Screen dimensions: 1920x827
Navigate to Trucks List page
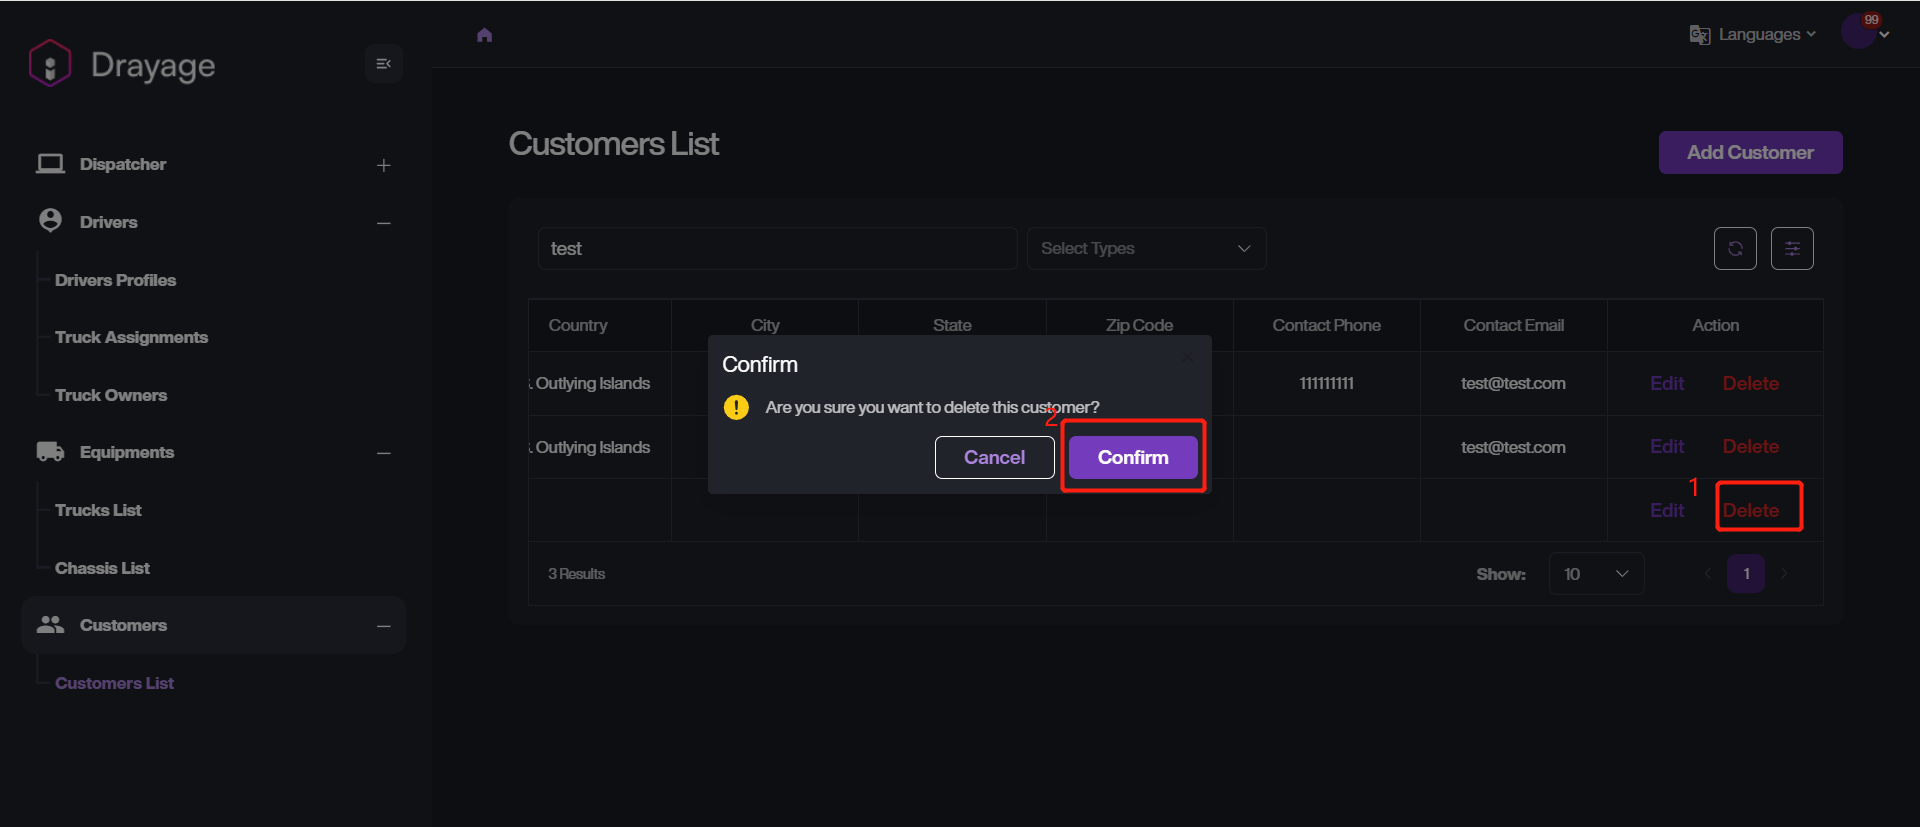point(98,510)
